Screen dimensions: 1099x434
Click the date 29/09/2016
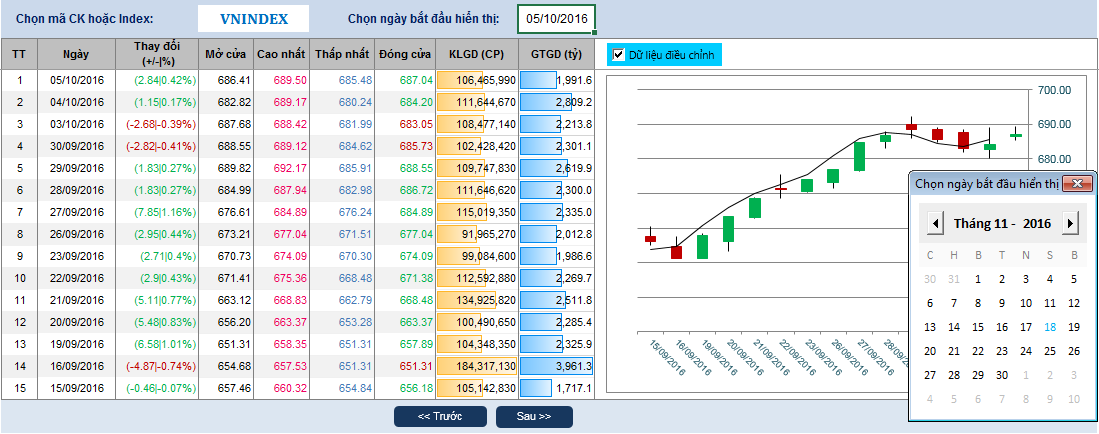tap(76, 168)
